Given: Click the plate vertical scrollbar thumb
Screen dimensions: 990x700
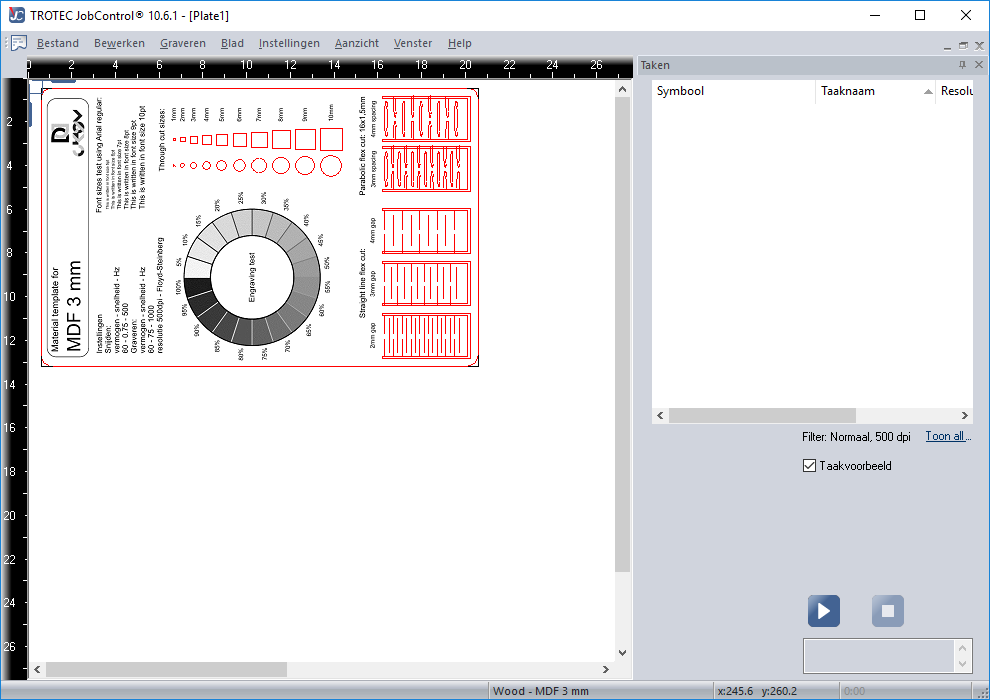Looking at the screenshot, I should coord(623,335).
